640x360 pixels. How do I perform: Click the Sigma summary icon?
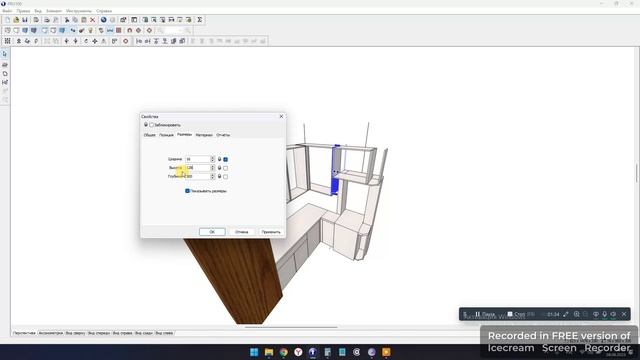[x=200, y=20]
